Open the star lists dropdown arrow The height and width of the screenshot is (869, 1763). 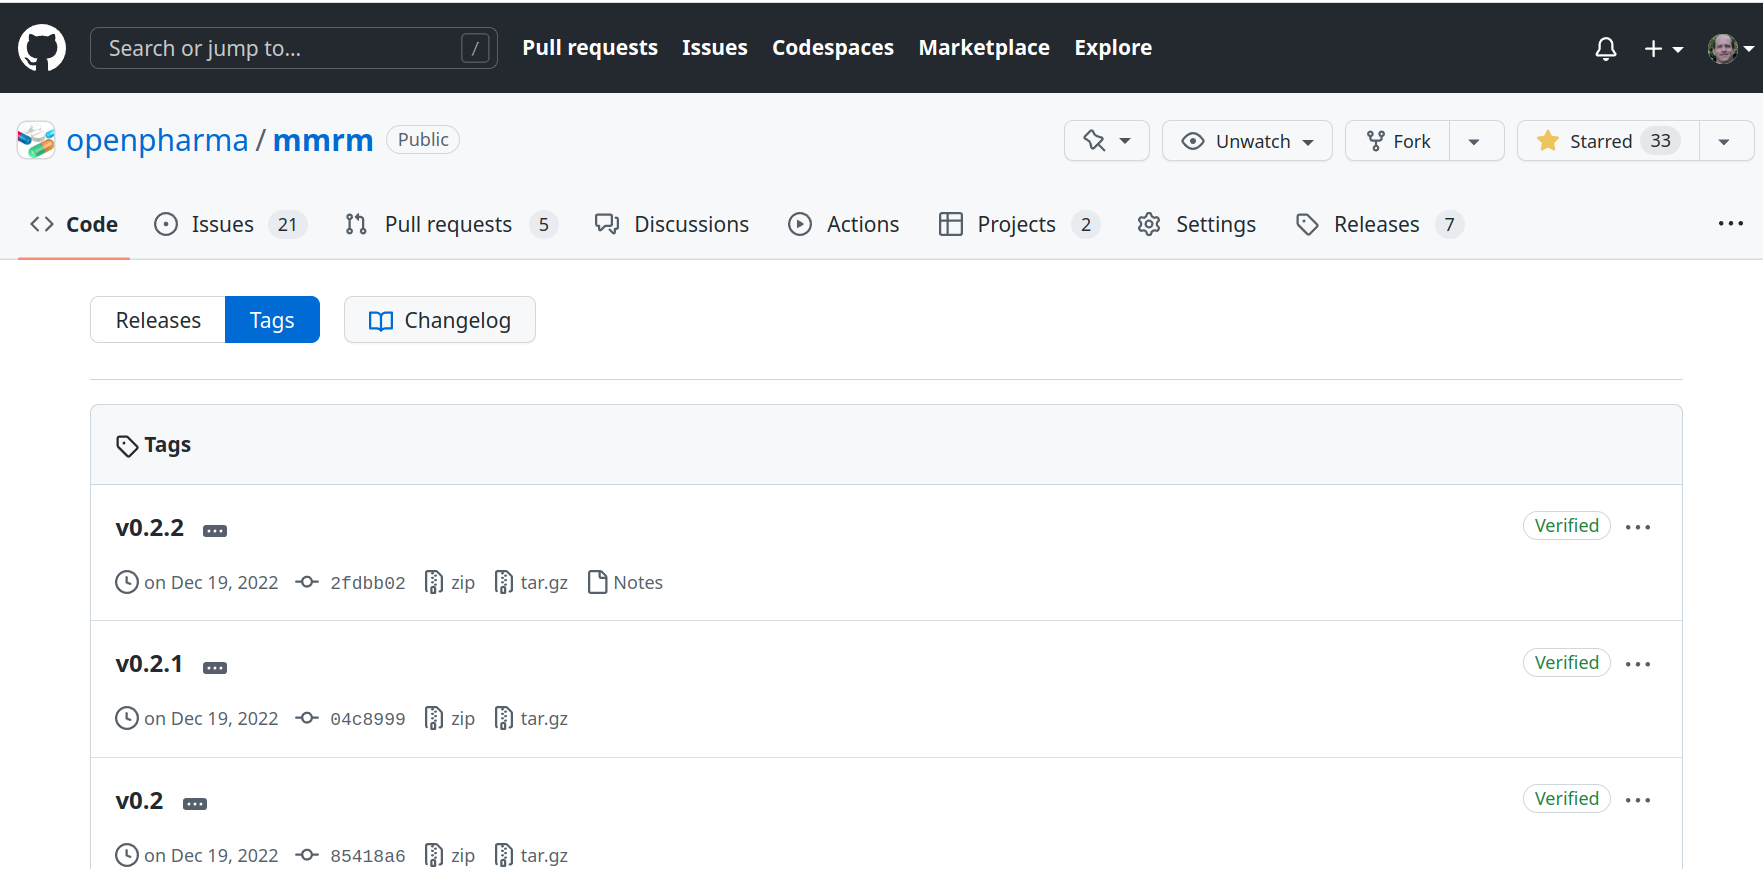pyautogui.click(x=1724, y=141)
